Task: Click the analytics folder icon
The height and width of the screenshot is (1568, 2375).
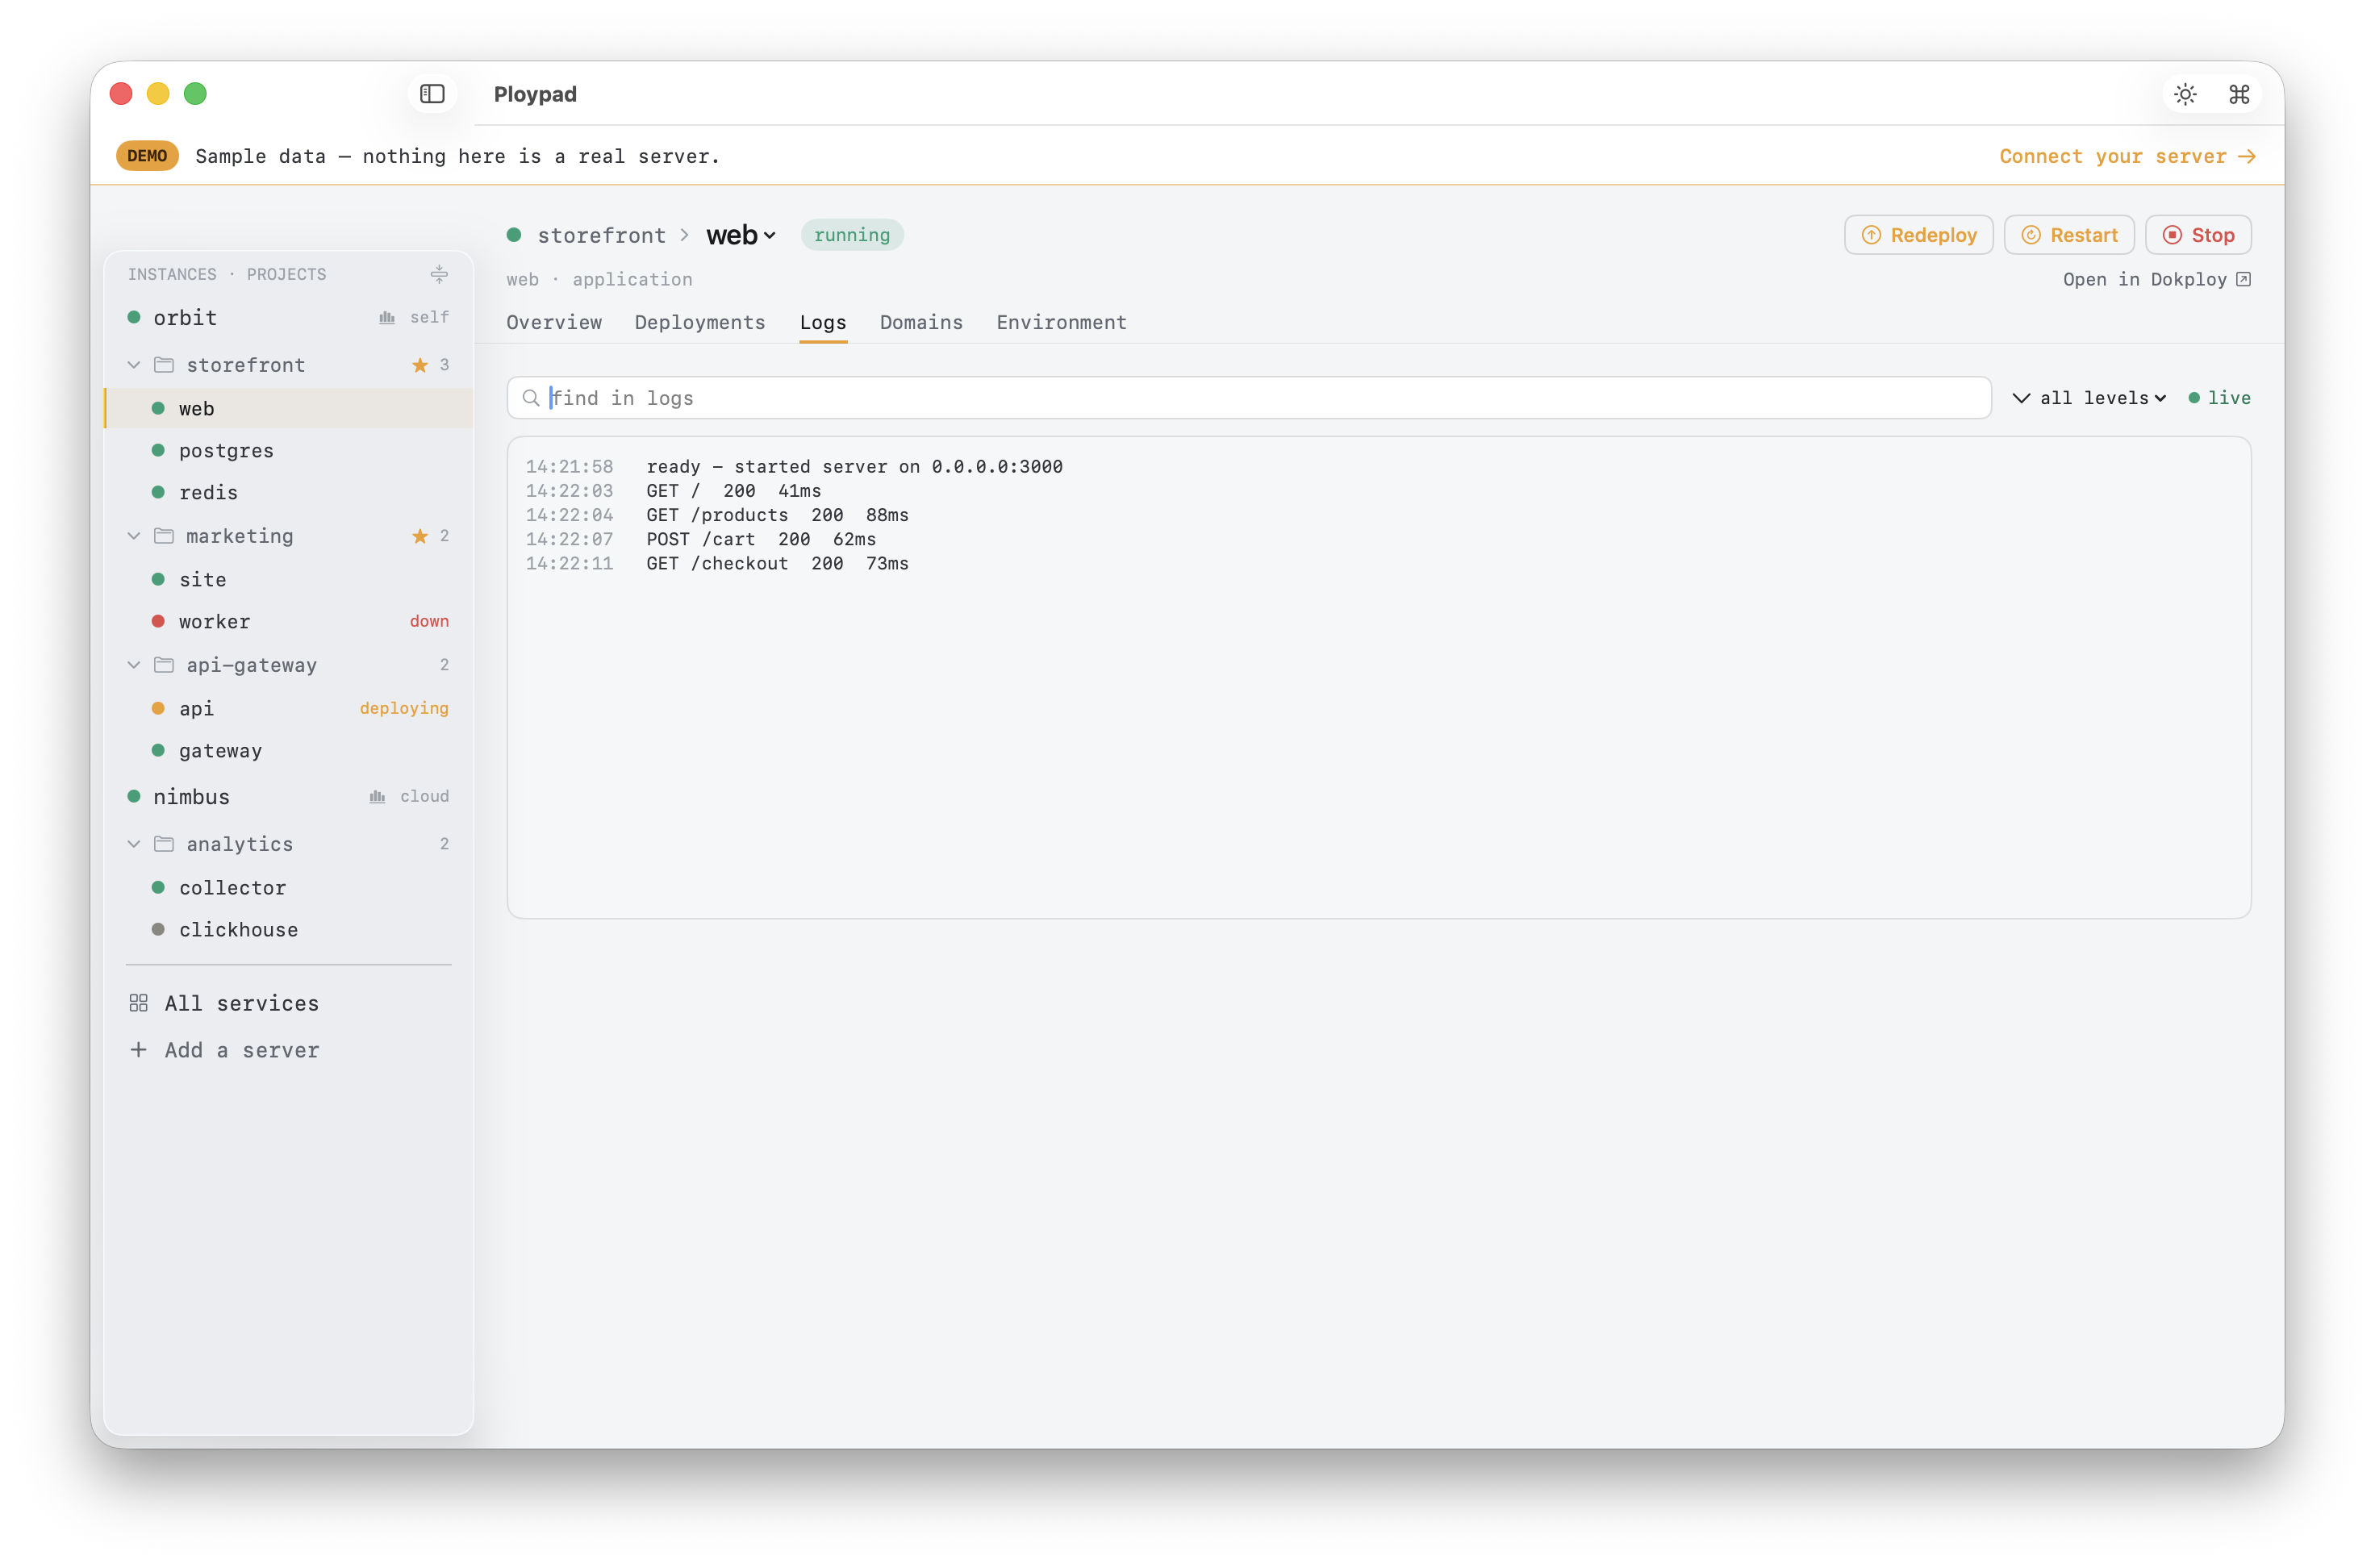Action: coord(164,844)
